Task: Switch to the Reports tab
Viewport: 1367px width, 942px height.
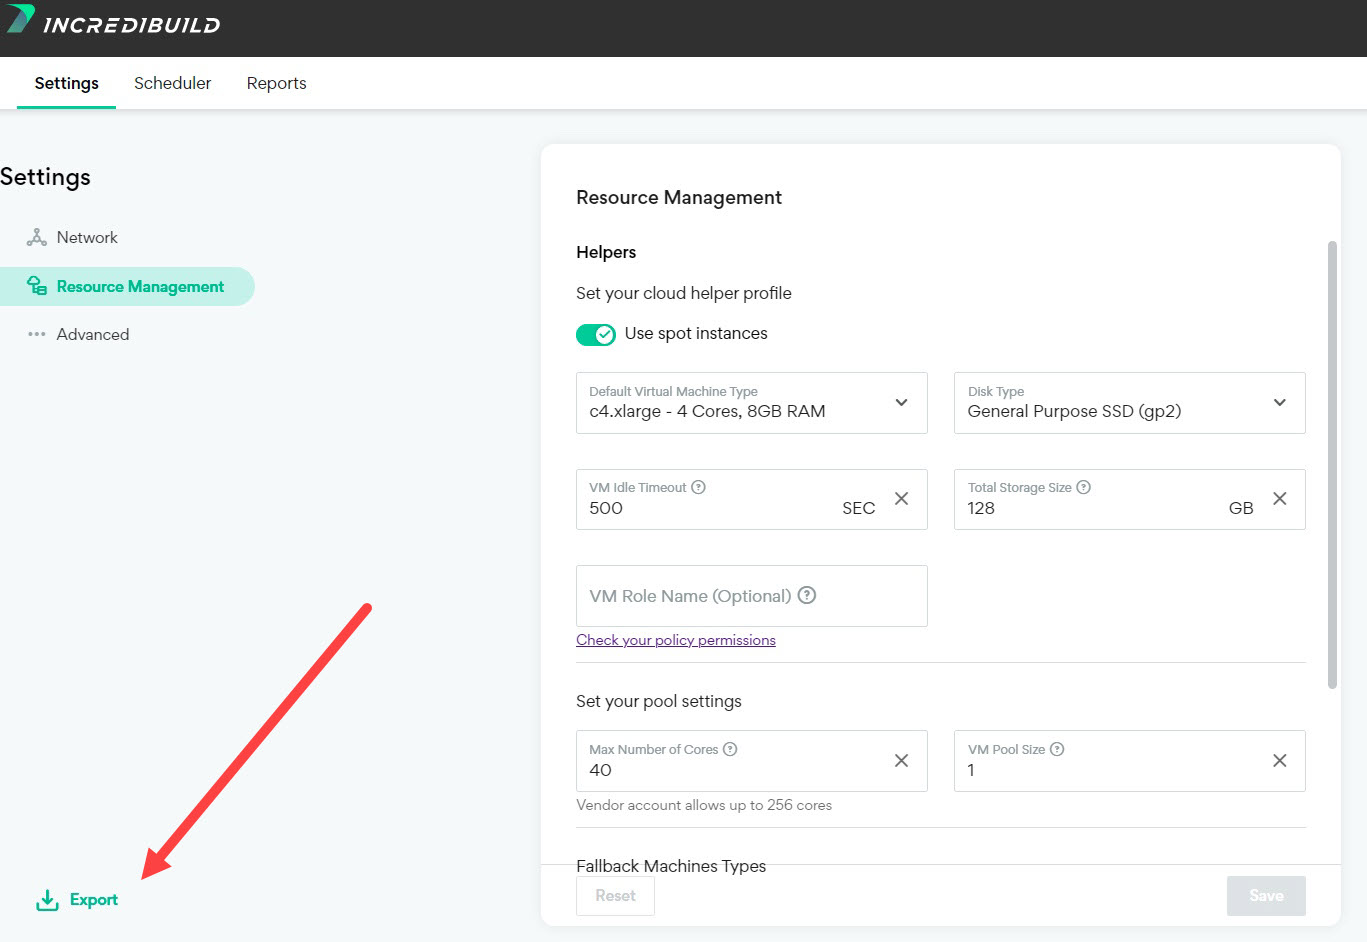Action: (x=277, y=83)
